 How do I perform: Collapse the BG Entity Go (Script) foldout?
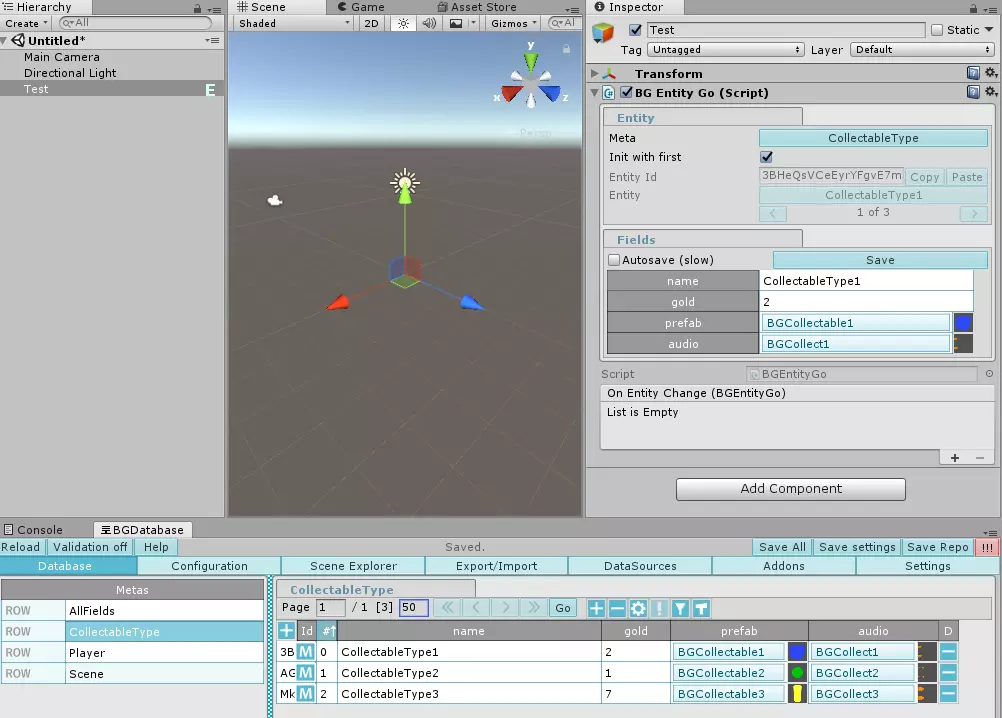[595, 92]
